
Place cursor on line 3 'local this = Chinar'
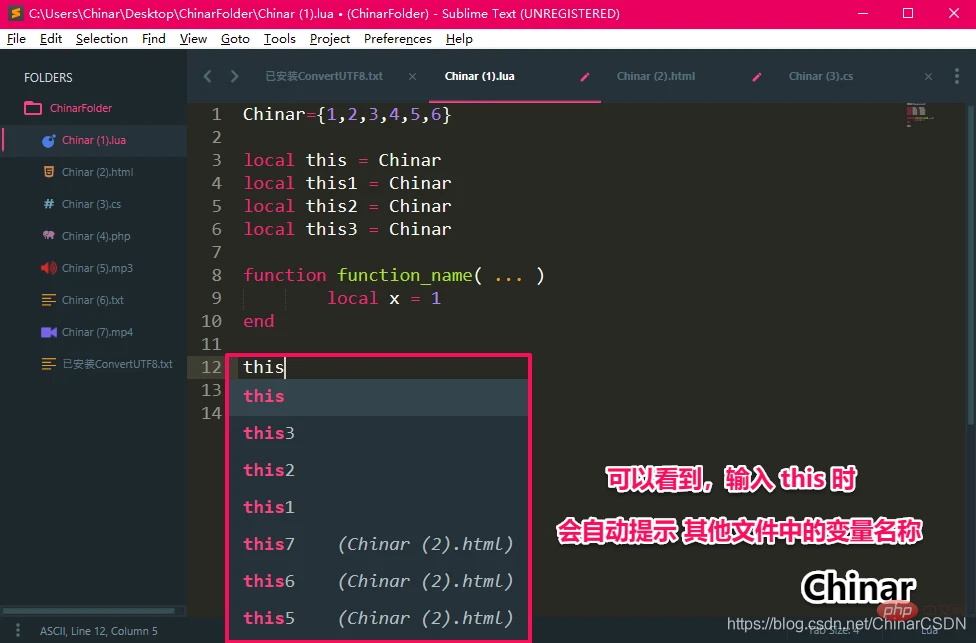[x=342, y=160]
